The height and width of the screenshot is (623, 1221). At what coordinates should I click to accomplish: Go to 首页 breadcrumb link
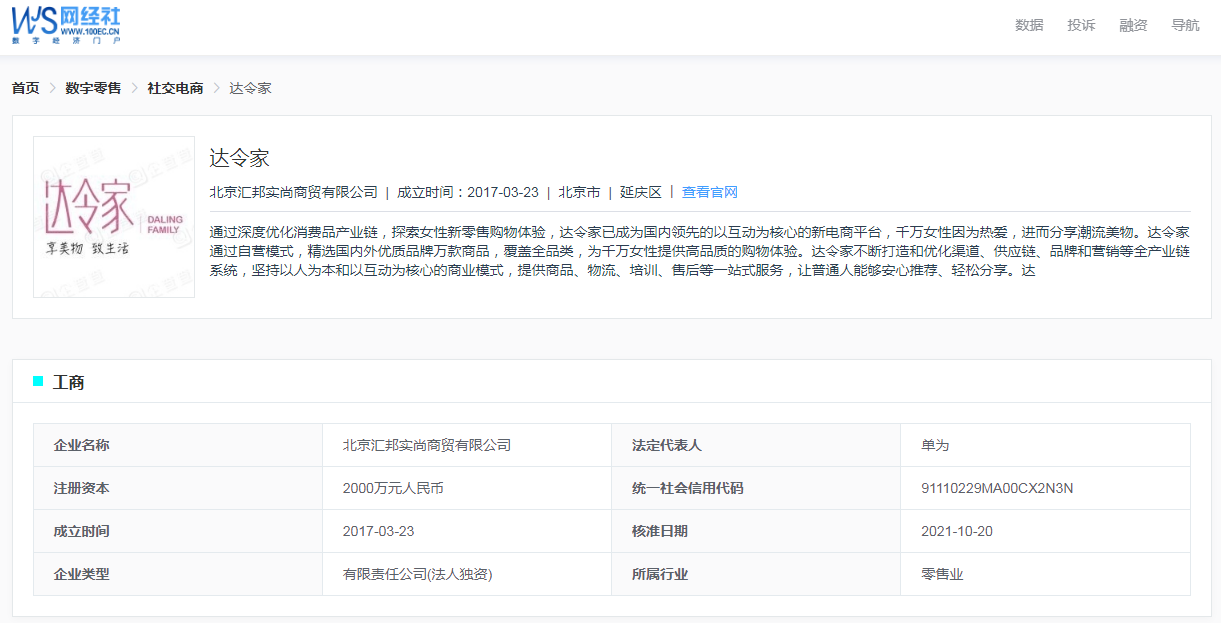(25, 88)
